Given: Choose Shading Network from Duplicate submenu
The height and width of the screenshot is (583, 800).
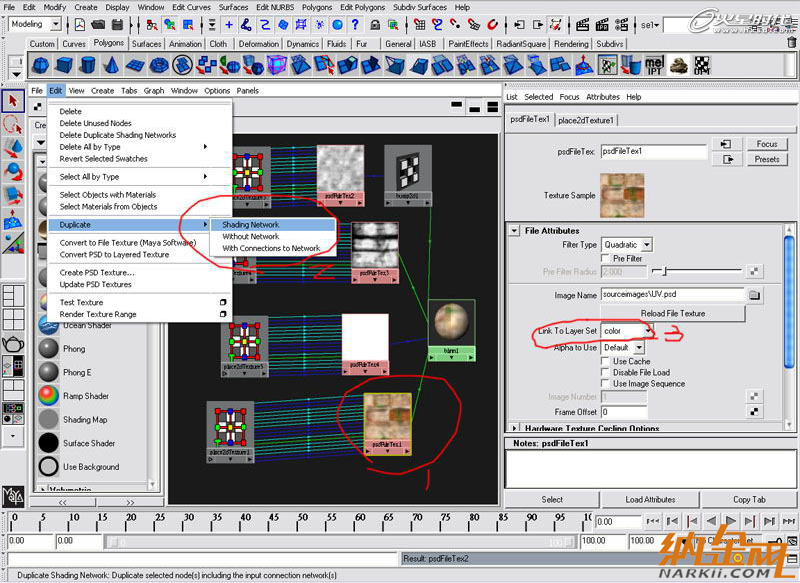Looking at the screenshot, I should (x=251, y=225).
